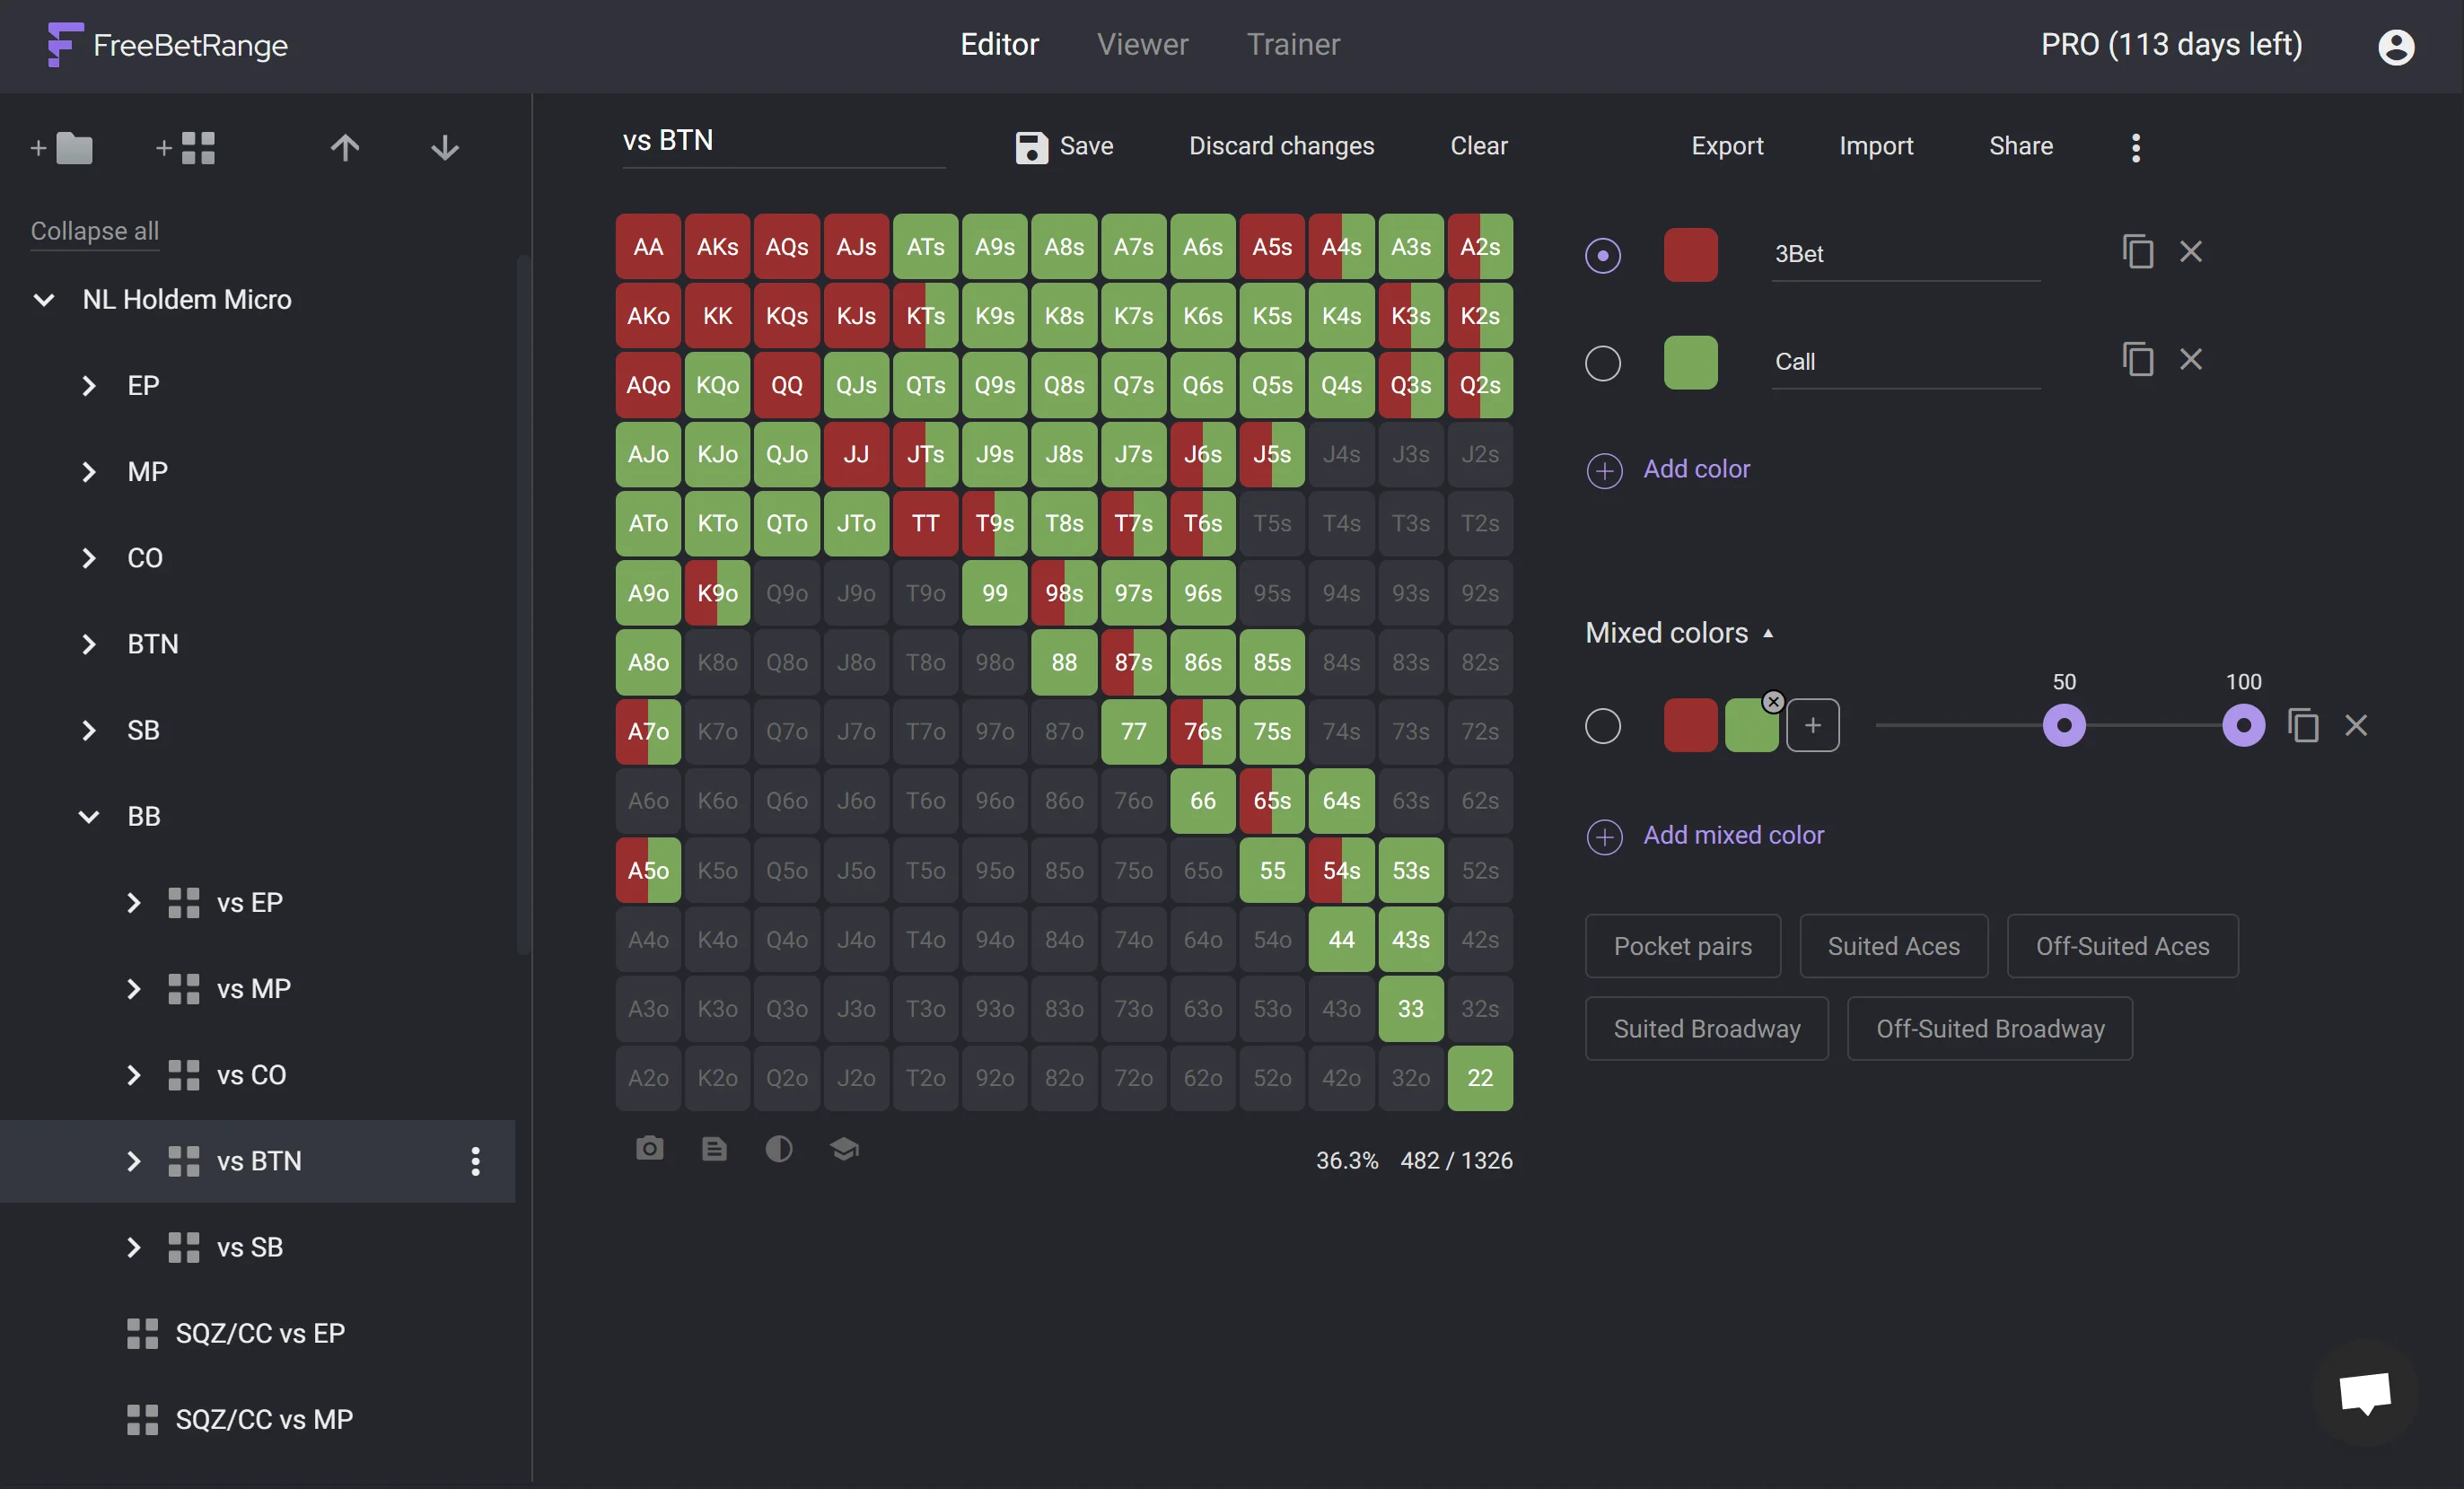Collapse the BB position tree item
The image size is (2464, 1489).
click(x=88, y=816)
